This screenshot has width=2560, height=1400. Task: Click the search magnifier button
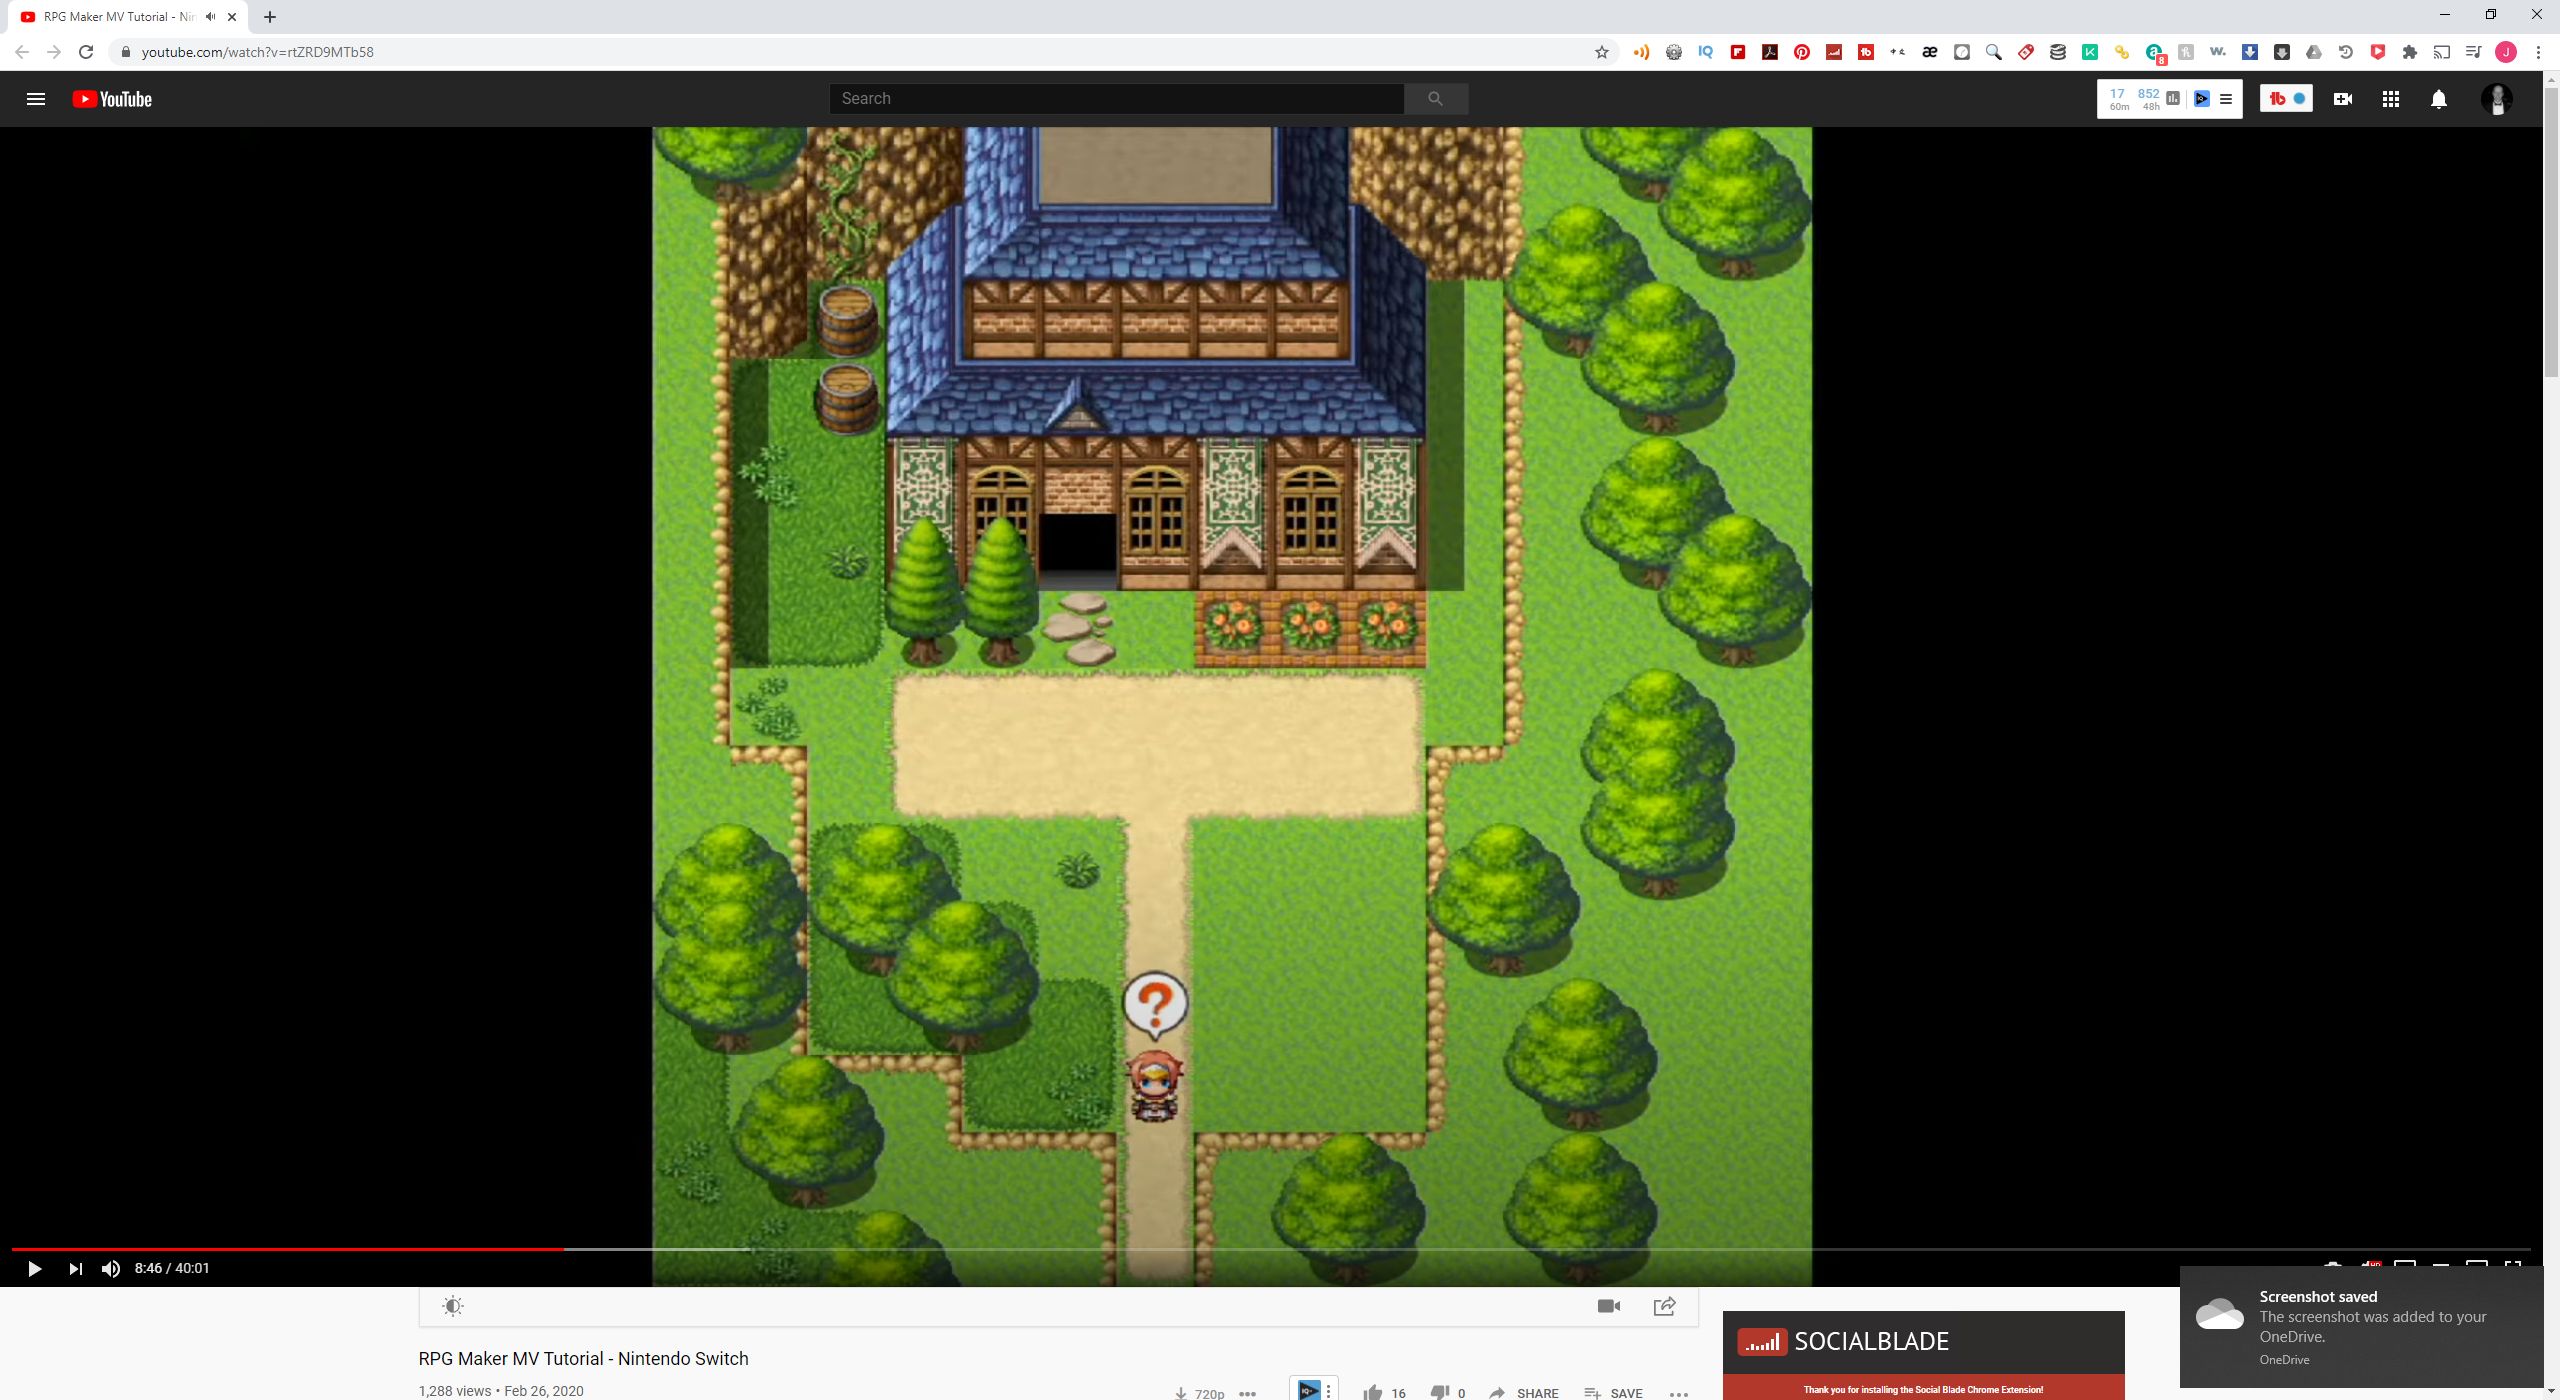pyautogui.click(x=1436, y=99)
